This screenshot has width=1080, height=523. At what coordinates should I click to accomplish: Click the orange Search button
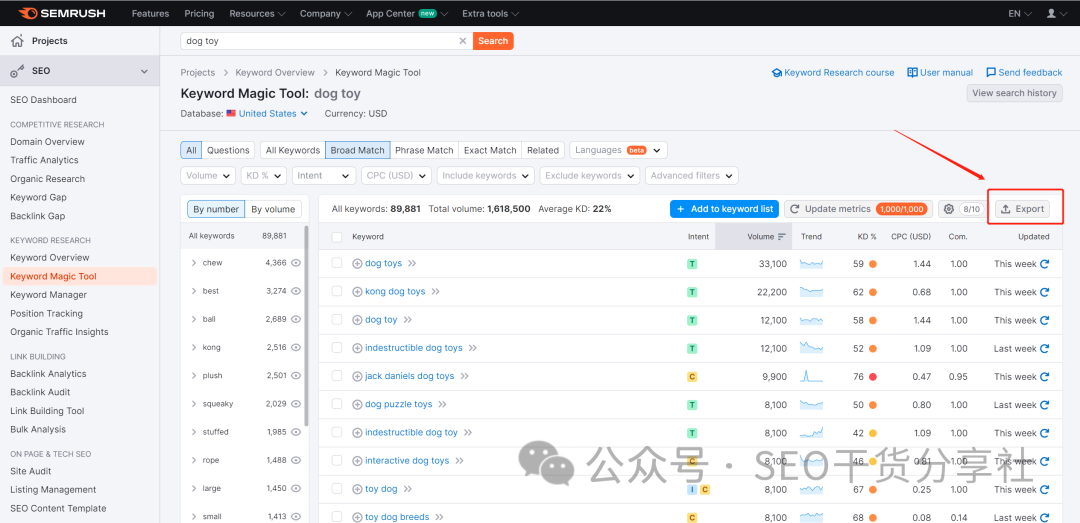point(493,41)
